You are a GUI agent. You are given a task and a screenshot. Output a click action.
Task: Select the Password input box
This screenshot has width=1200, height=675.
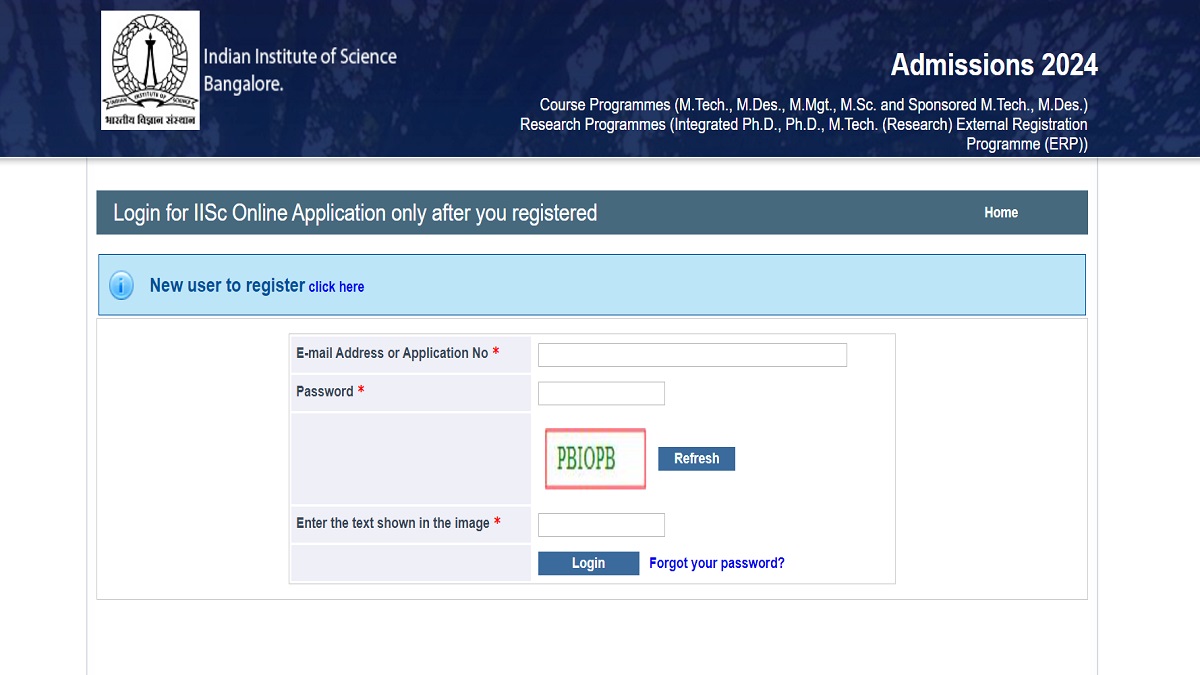click(601, 393)
